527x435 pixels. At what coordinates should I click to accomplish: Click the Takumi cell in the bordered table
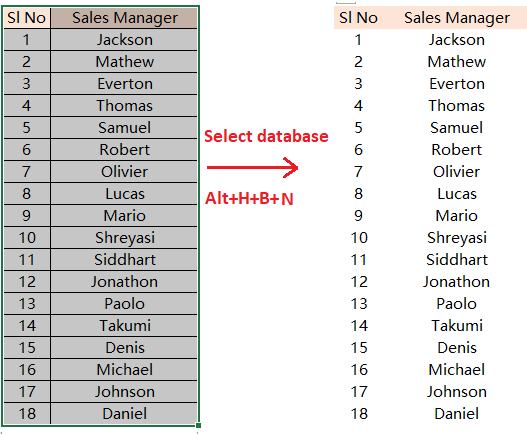(124, 326)
